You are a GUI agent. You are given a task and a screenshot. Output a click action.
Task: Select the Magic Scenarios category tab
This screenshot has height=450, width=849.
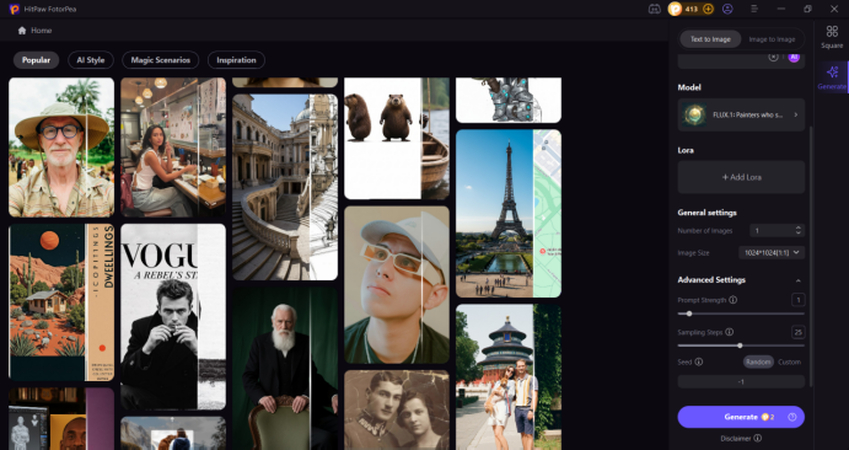(x=160, y=60)
